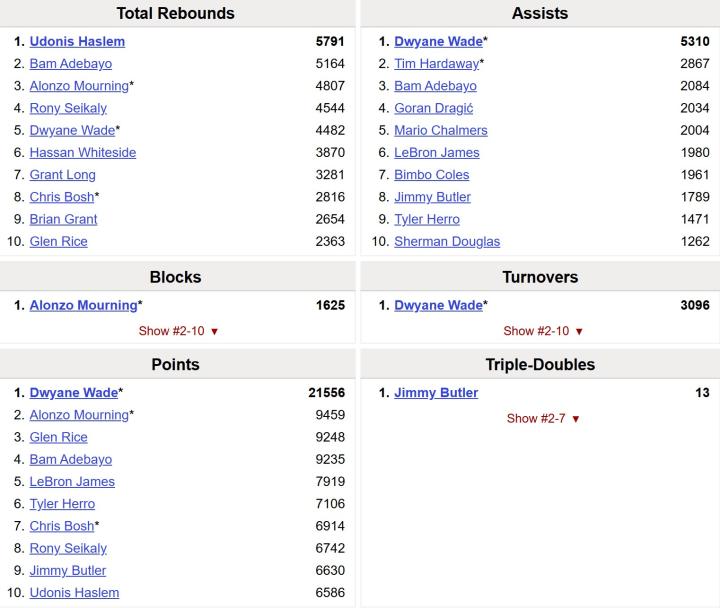720x608 pixels.
Task: Open Brian Grant player link
Action: [63, 219]
